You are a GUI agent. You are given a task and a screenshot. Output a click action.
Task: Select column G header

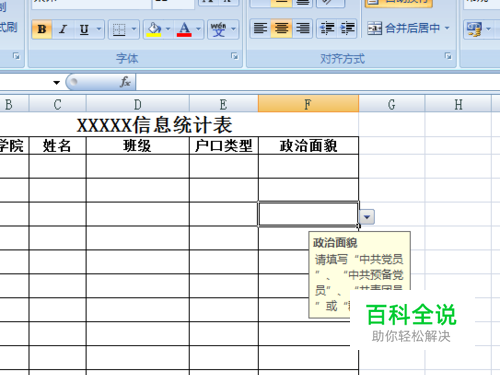click(392, 104)
